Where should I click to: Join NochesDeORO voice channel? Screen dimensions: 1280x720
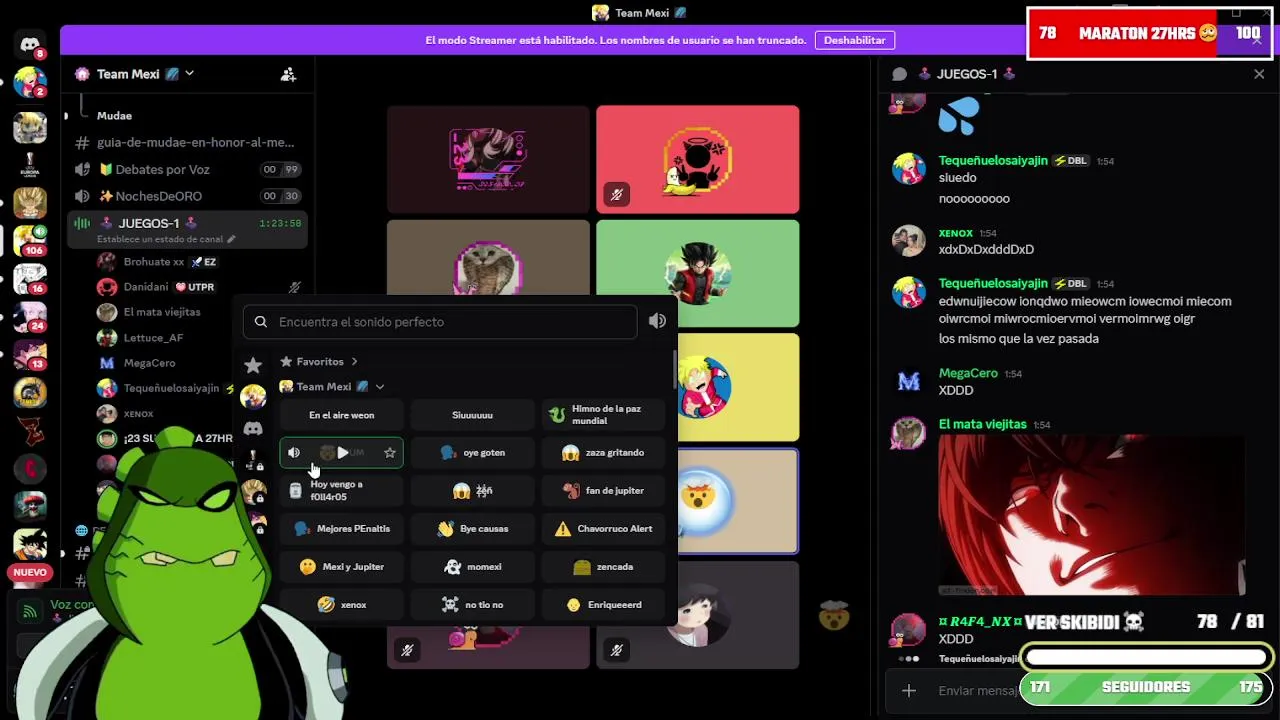(186, 196)
